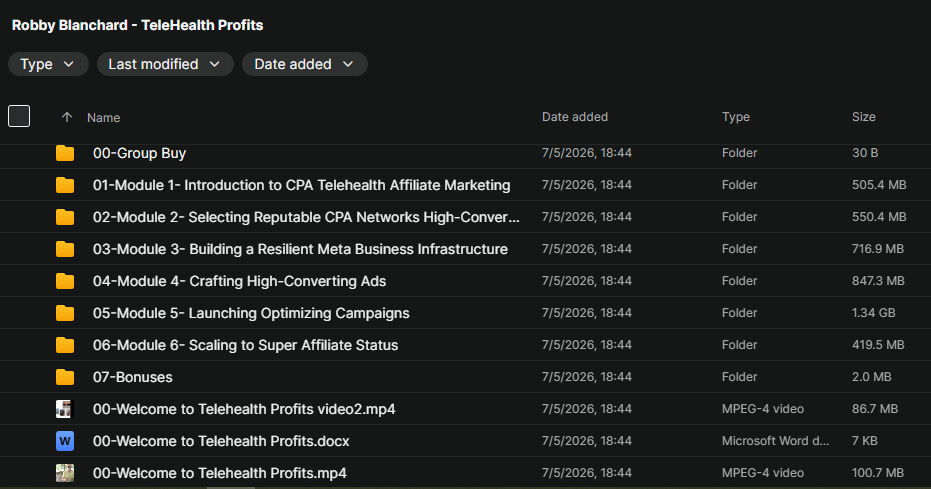The image size is (931, 489).
Task: Tick the select-all checkbox in the header
Action: coord(19,116)
